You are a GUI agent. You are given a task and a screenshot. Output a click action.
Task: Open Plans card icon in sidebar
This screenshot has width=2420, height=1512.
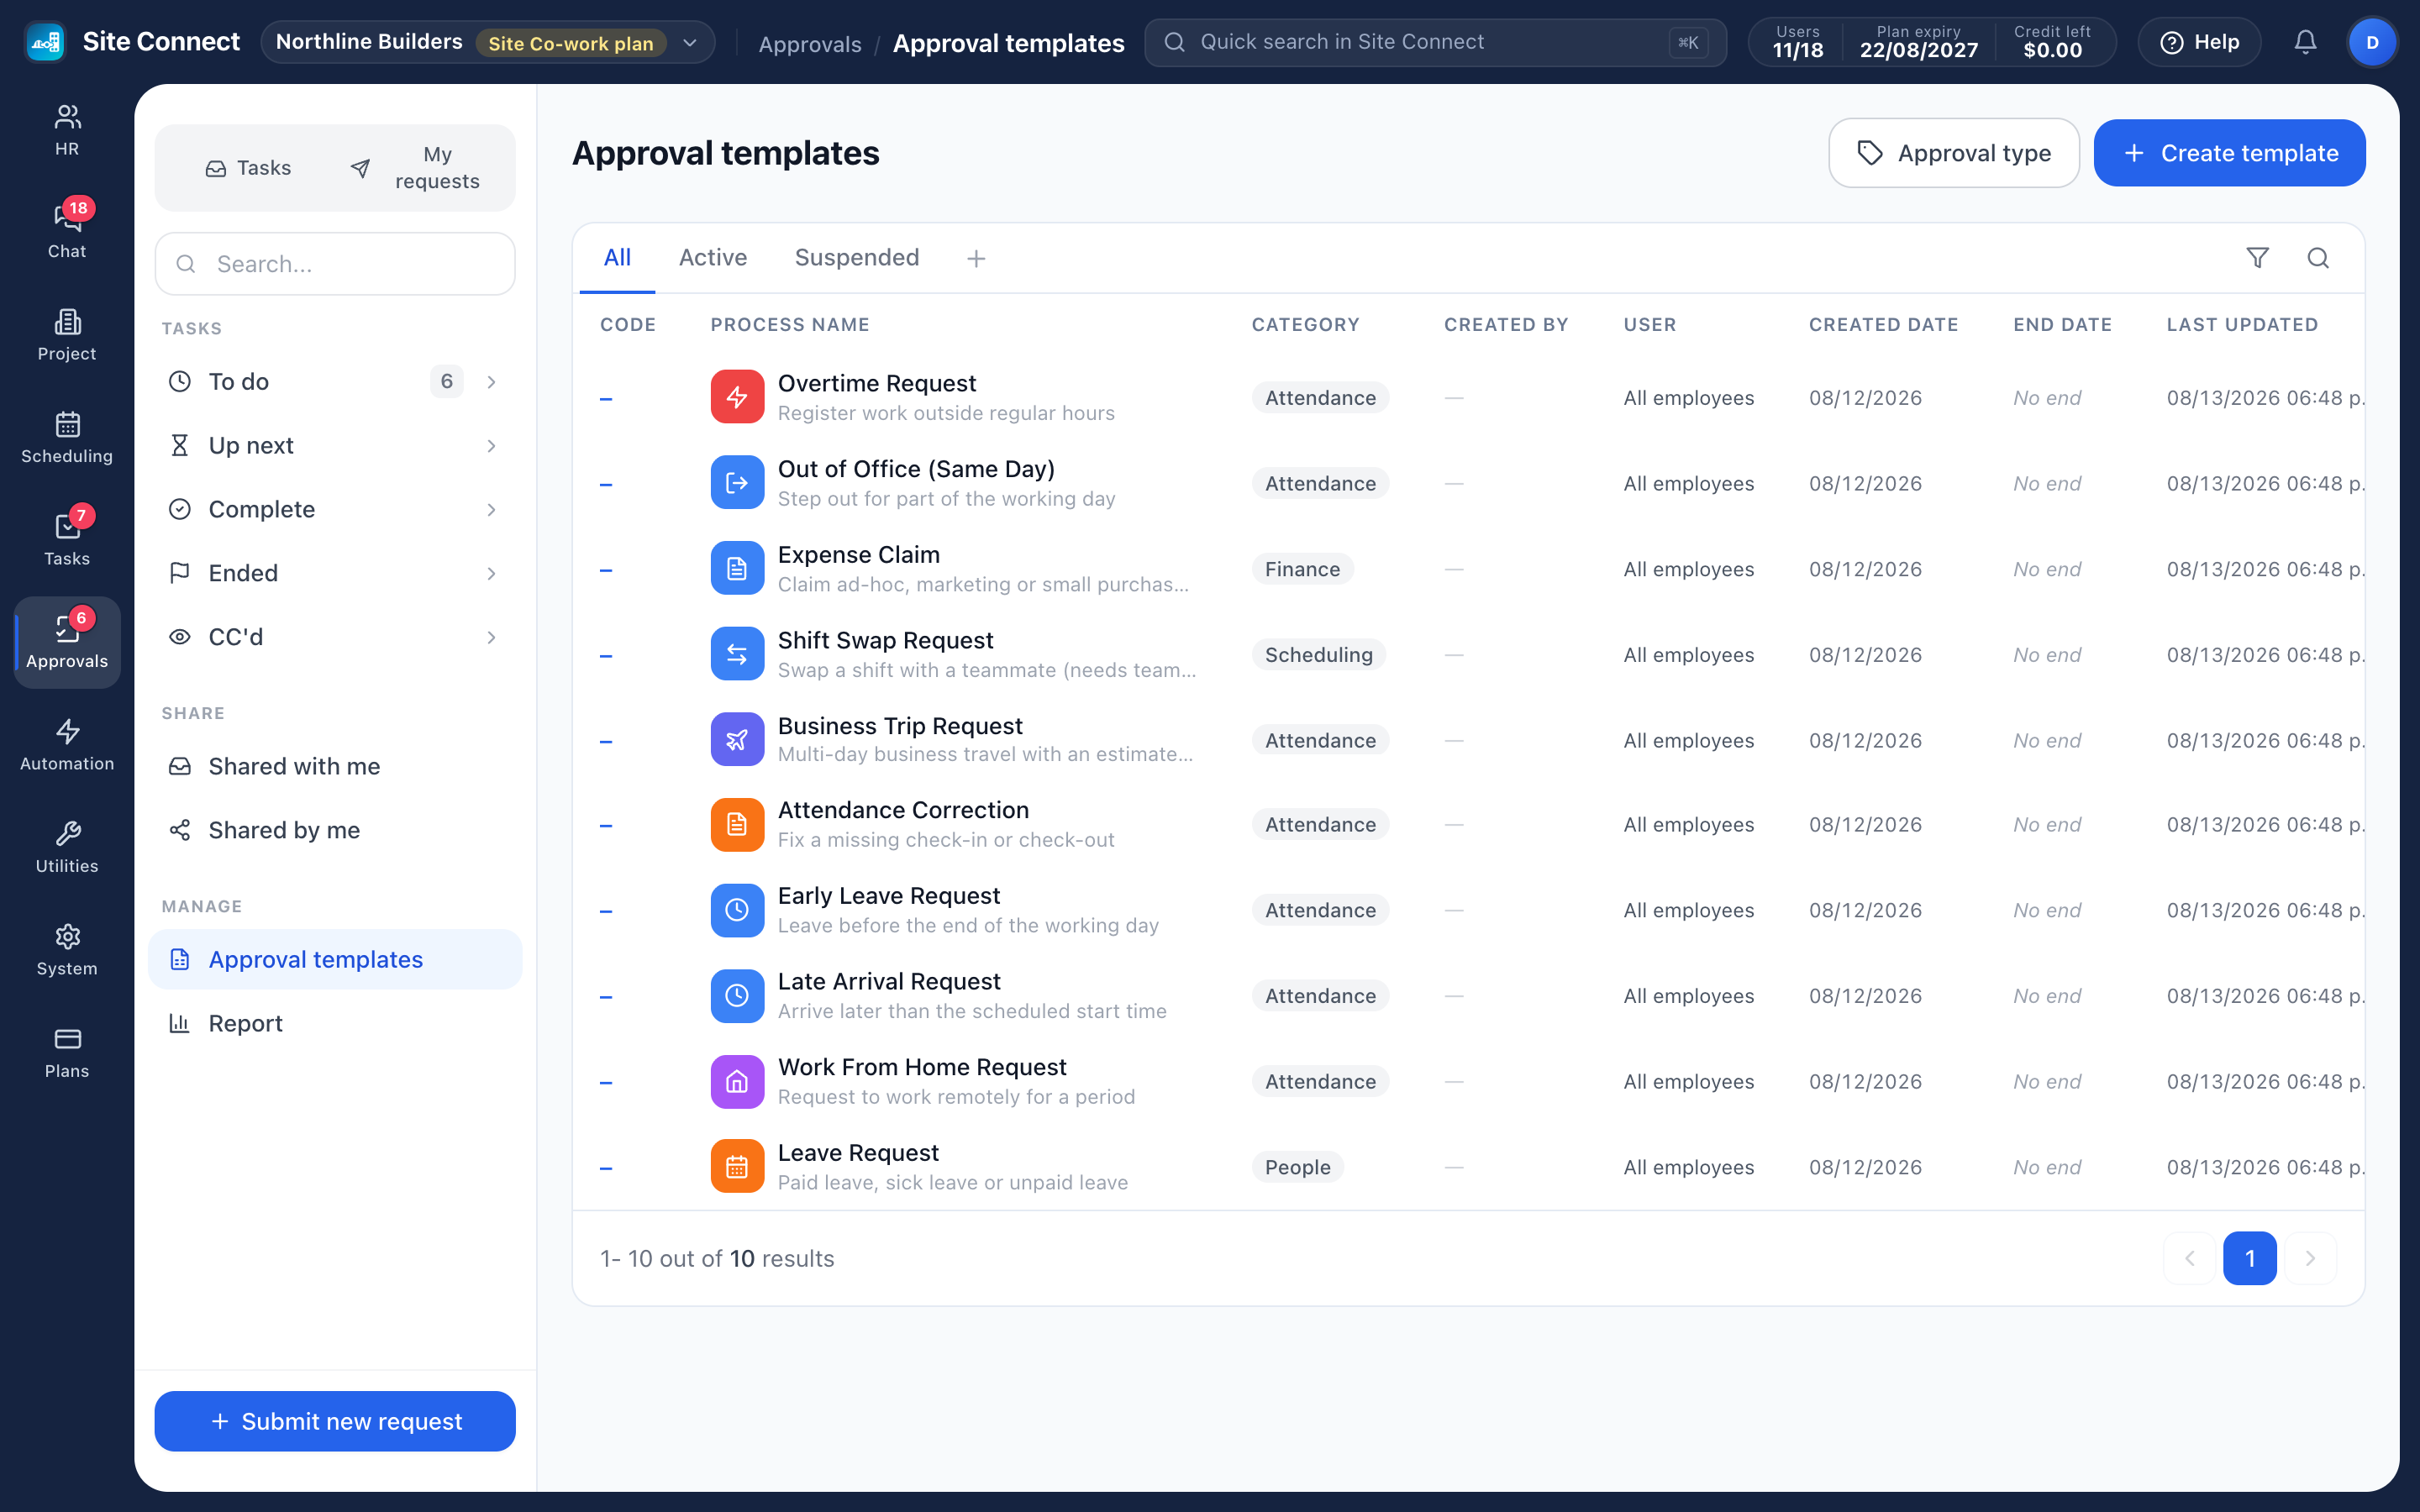tap(67, 1052)
